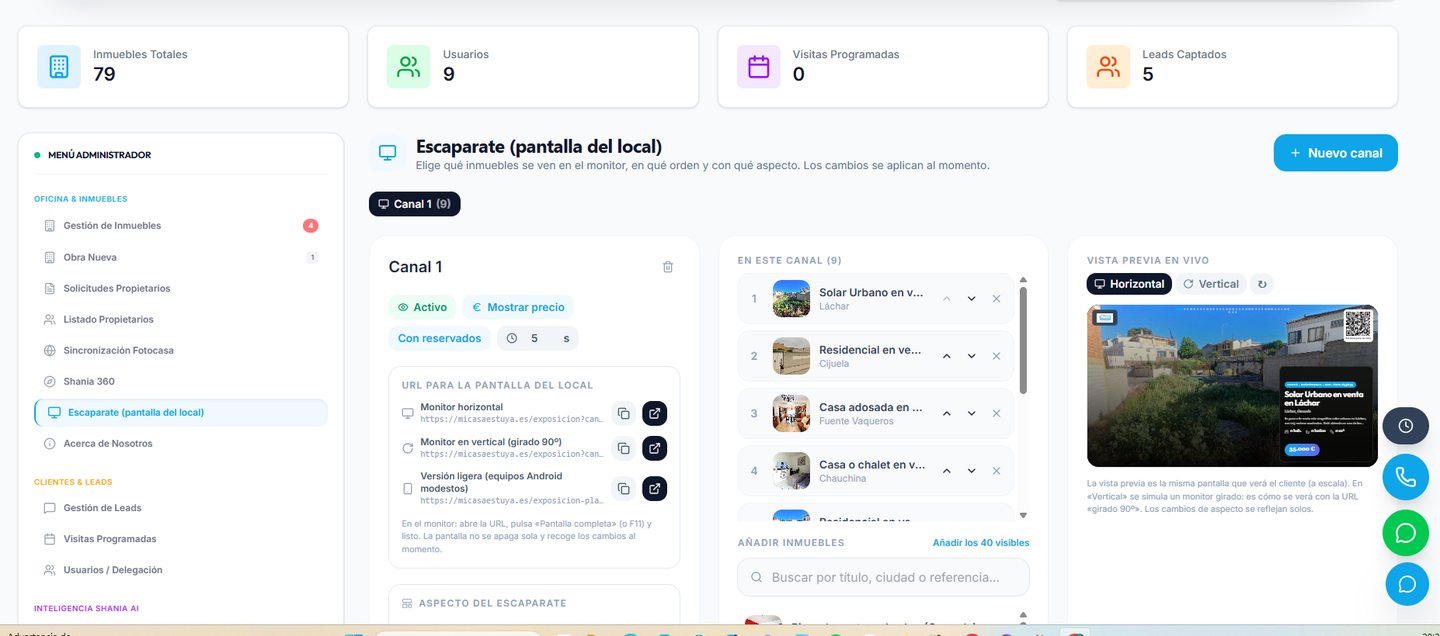
Task: Move Casa o chalet up one position
Action: tap(946, 470)
